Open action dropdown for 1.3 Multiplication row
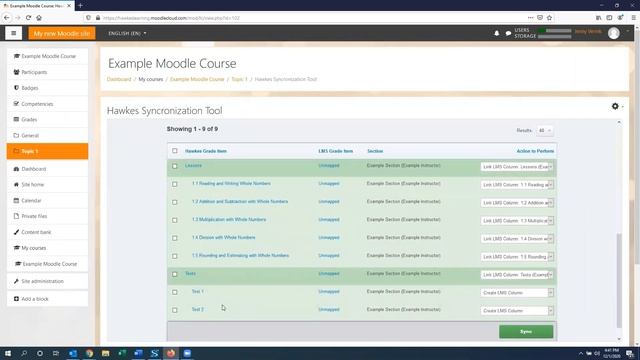 point(517,221)
